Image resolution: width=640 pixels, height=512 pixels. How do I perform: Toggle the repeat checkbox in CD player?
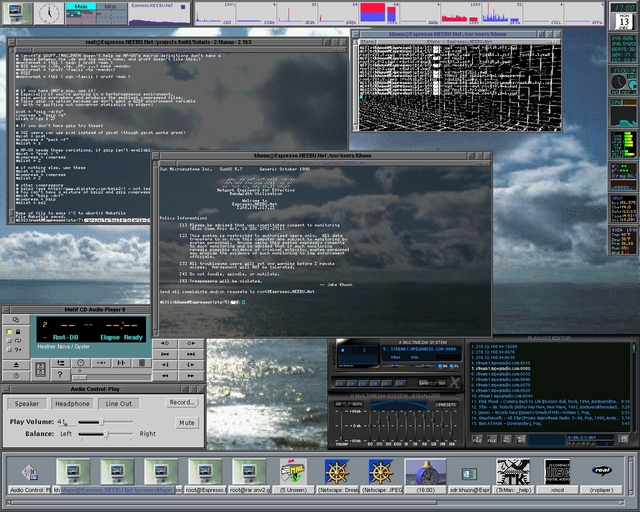pos(9,341)
